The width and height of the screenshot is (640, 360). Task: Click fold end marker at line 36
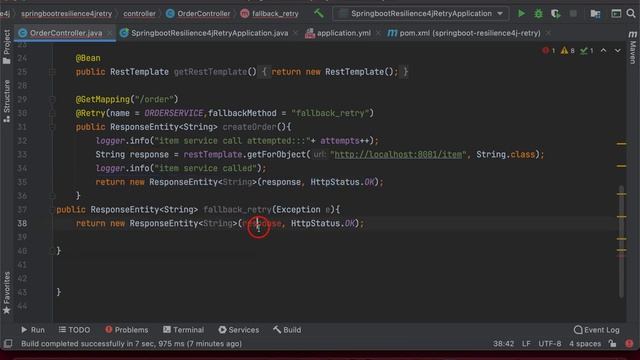coord(52,196)
